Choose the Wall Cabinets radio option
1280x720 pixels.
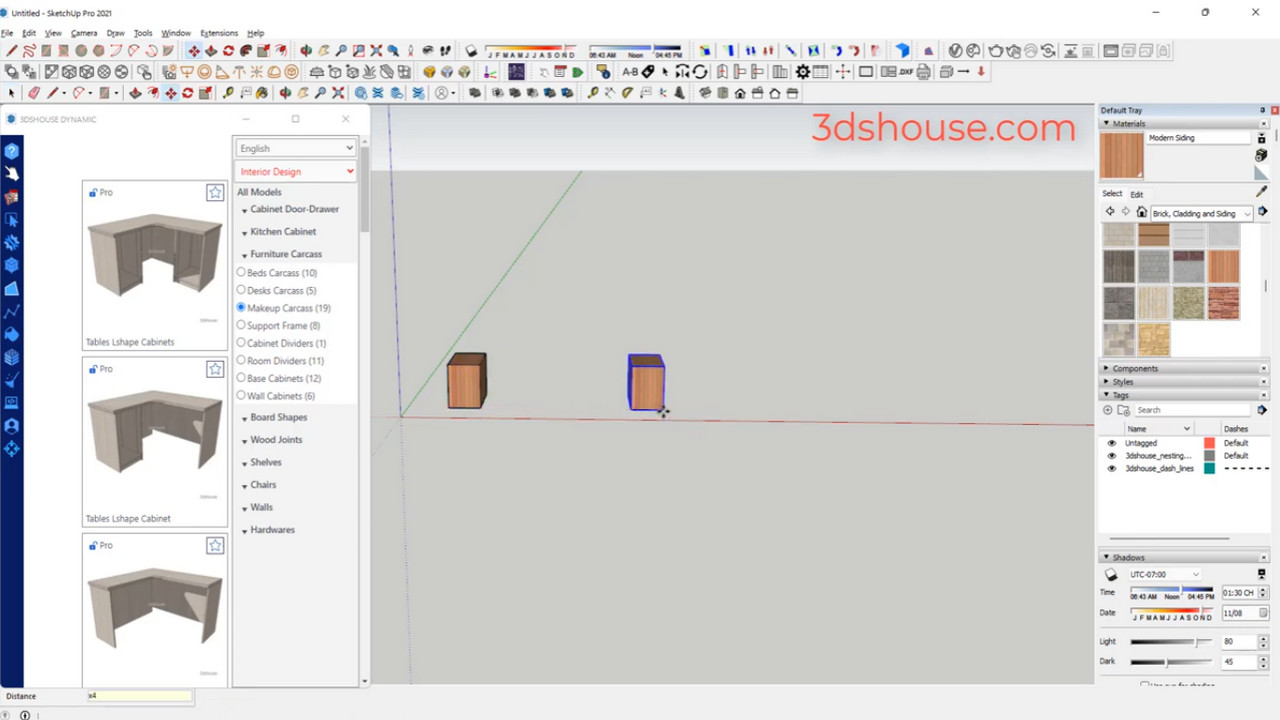point(241,396)
